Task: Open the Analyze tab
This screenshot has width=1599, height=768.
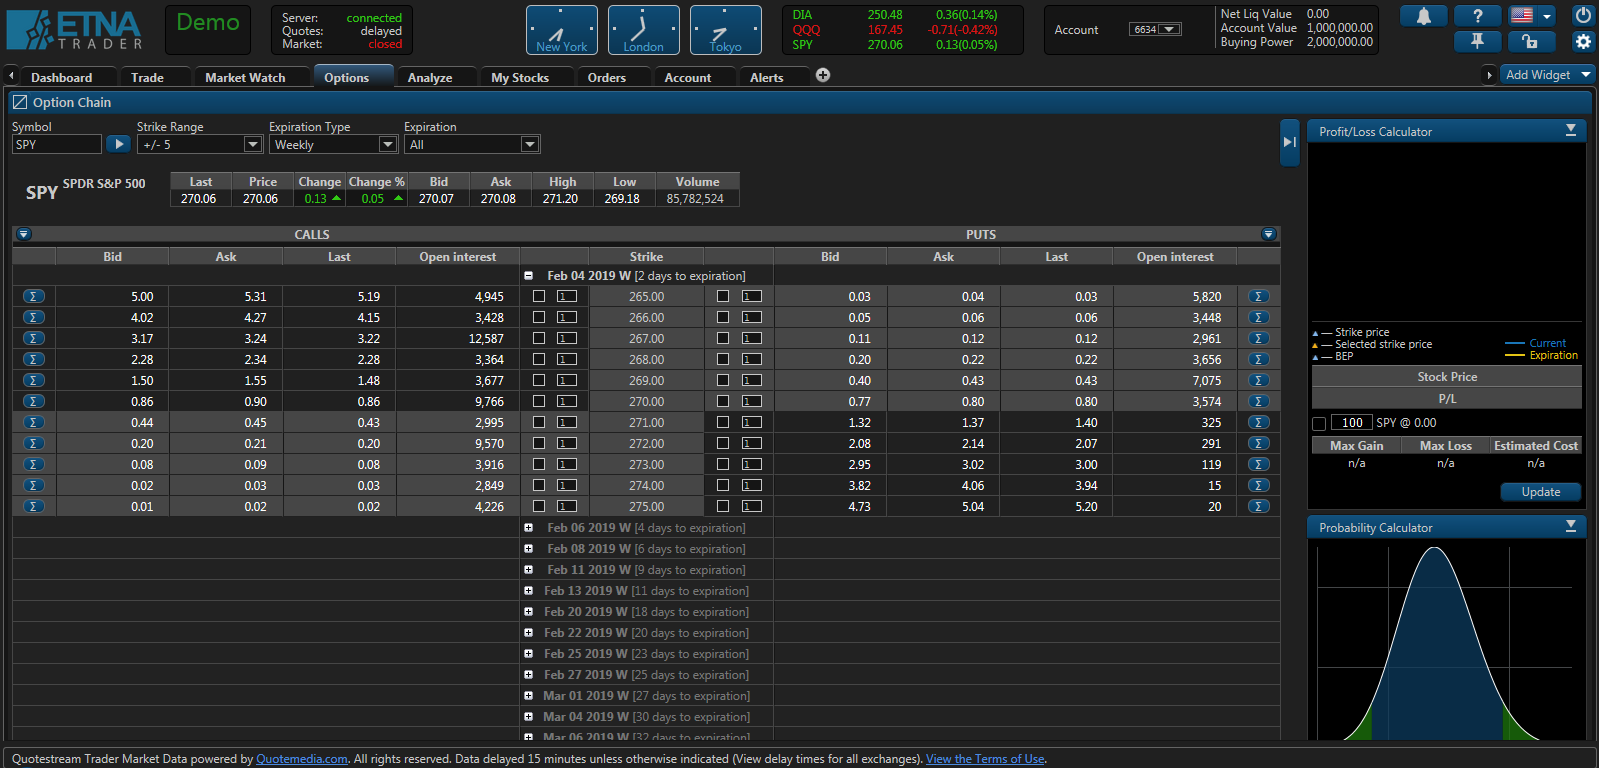Action: coord(430,77)
